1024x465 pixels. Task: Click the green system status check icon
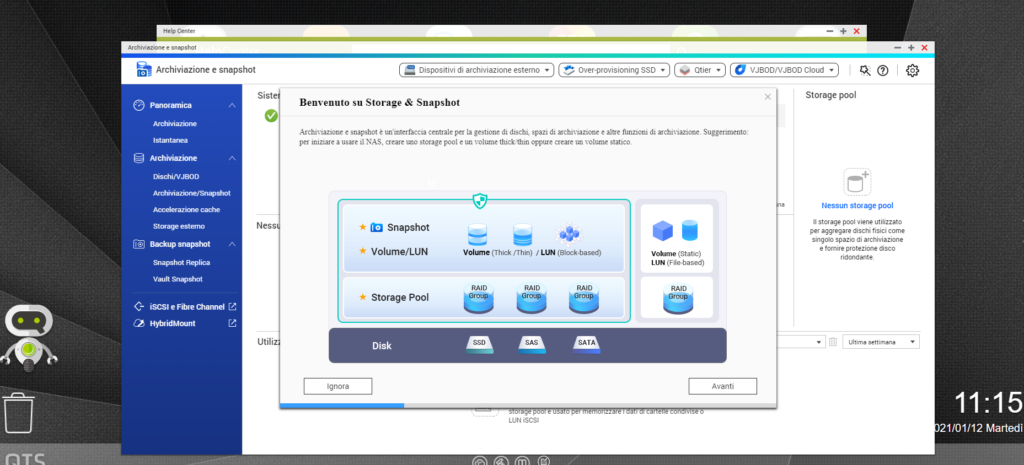click(270, 116)
